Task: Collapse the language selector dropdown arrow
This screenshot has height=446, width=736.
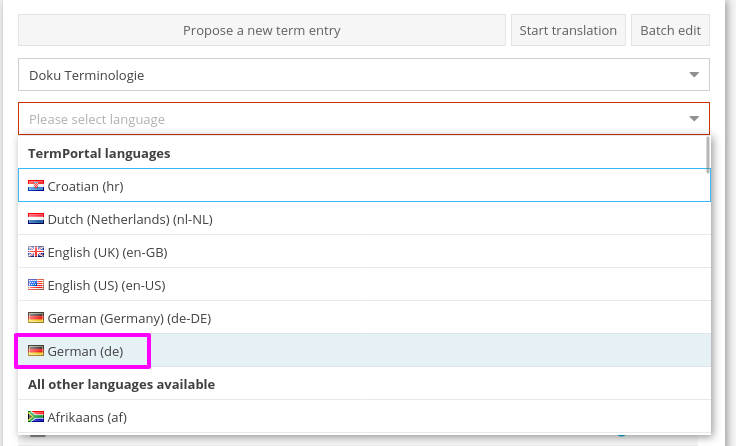Action: (x=694, y=119)
